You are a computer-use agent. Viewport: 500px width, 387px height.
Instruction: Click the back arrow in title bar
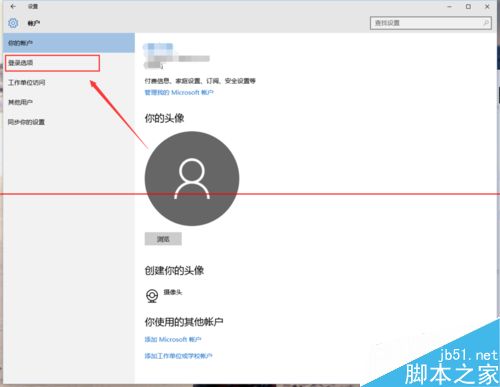(x=13, y=6)
